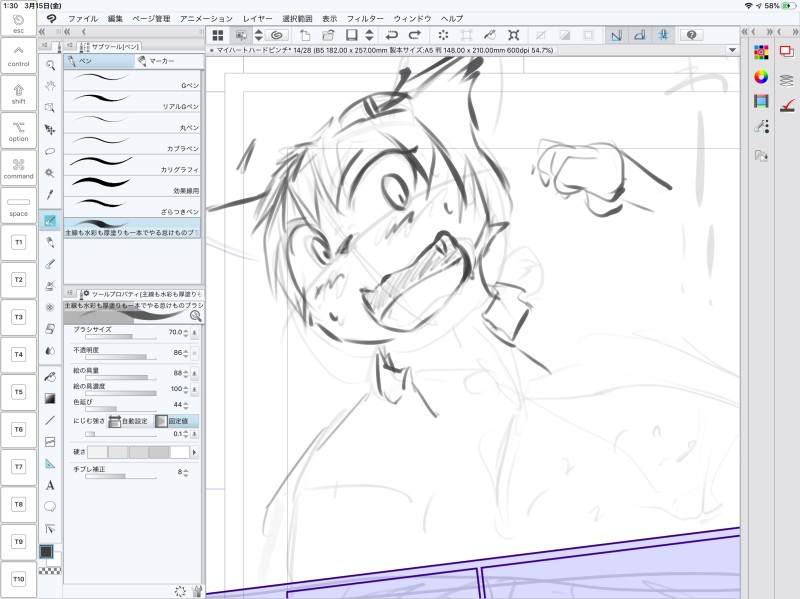Toggle the option modifier key

pos(18,131)
